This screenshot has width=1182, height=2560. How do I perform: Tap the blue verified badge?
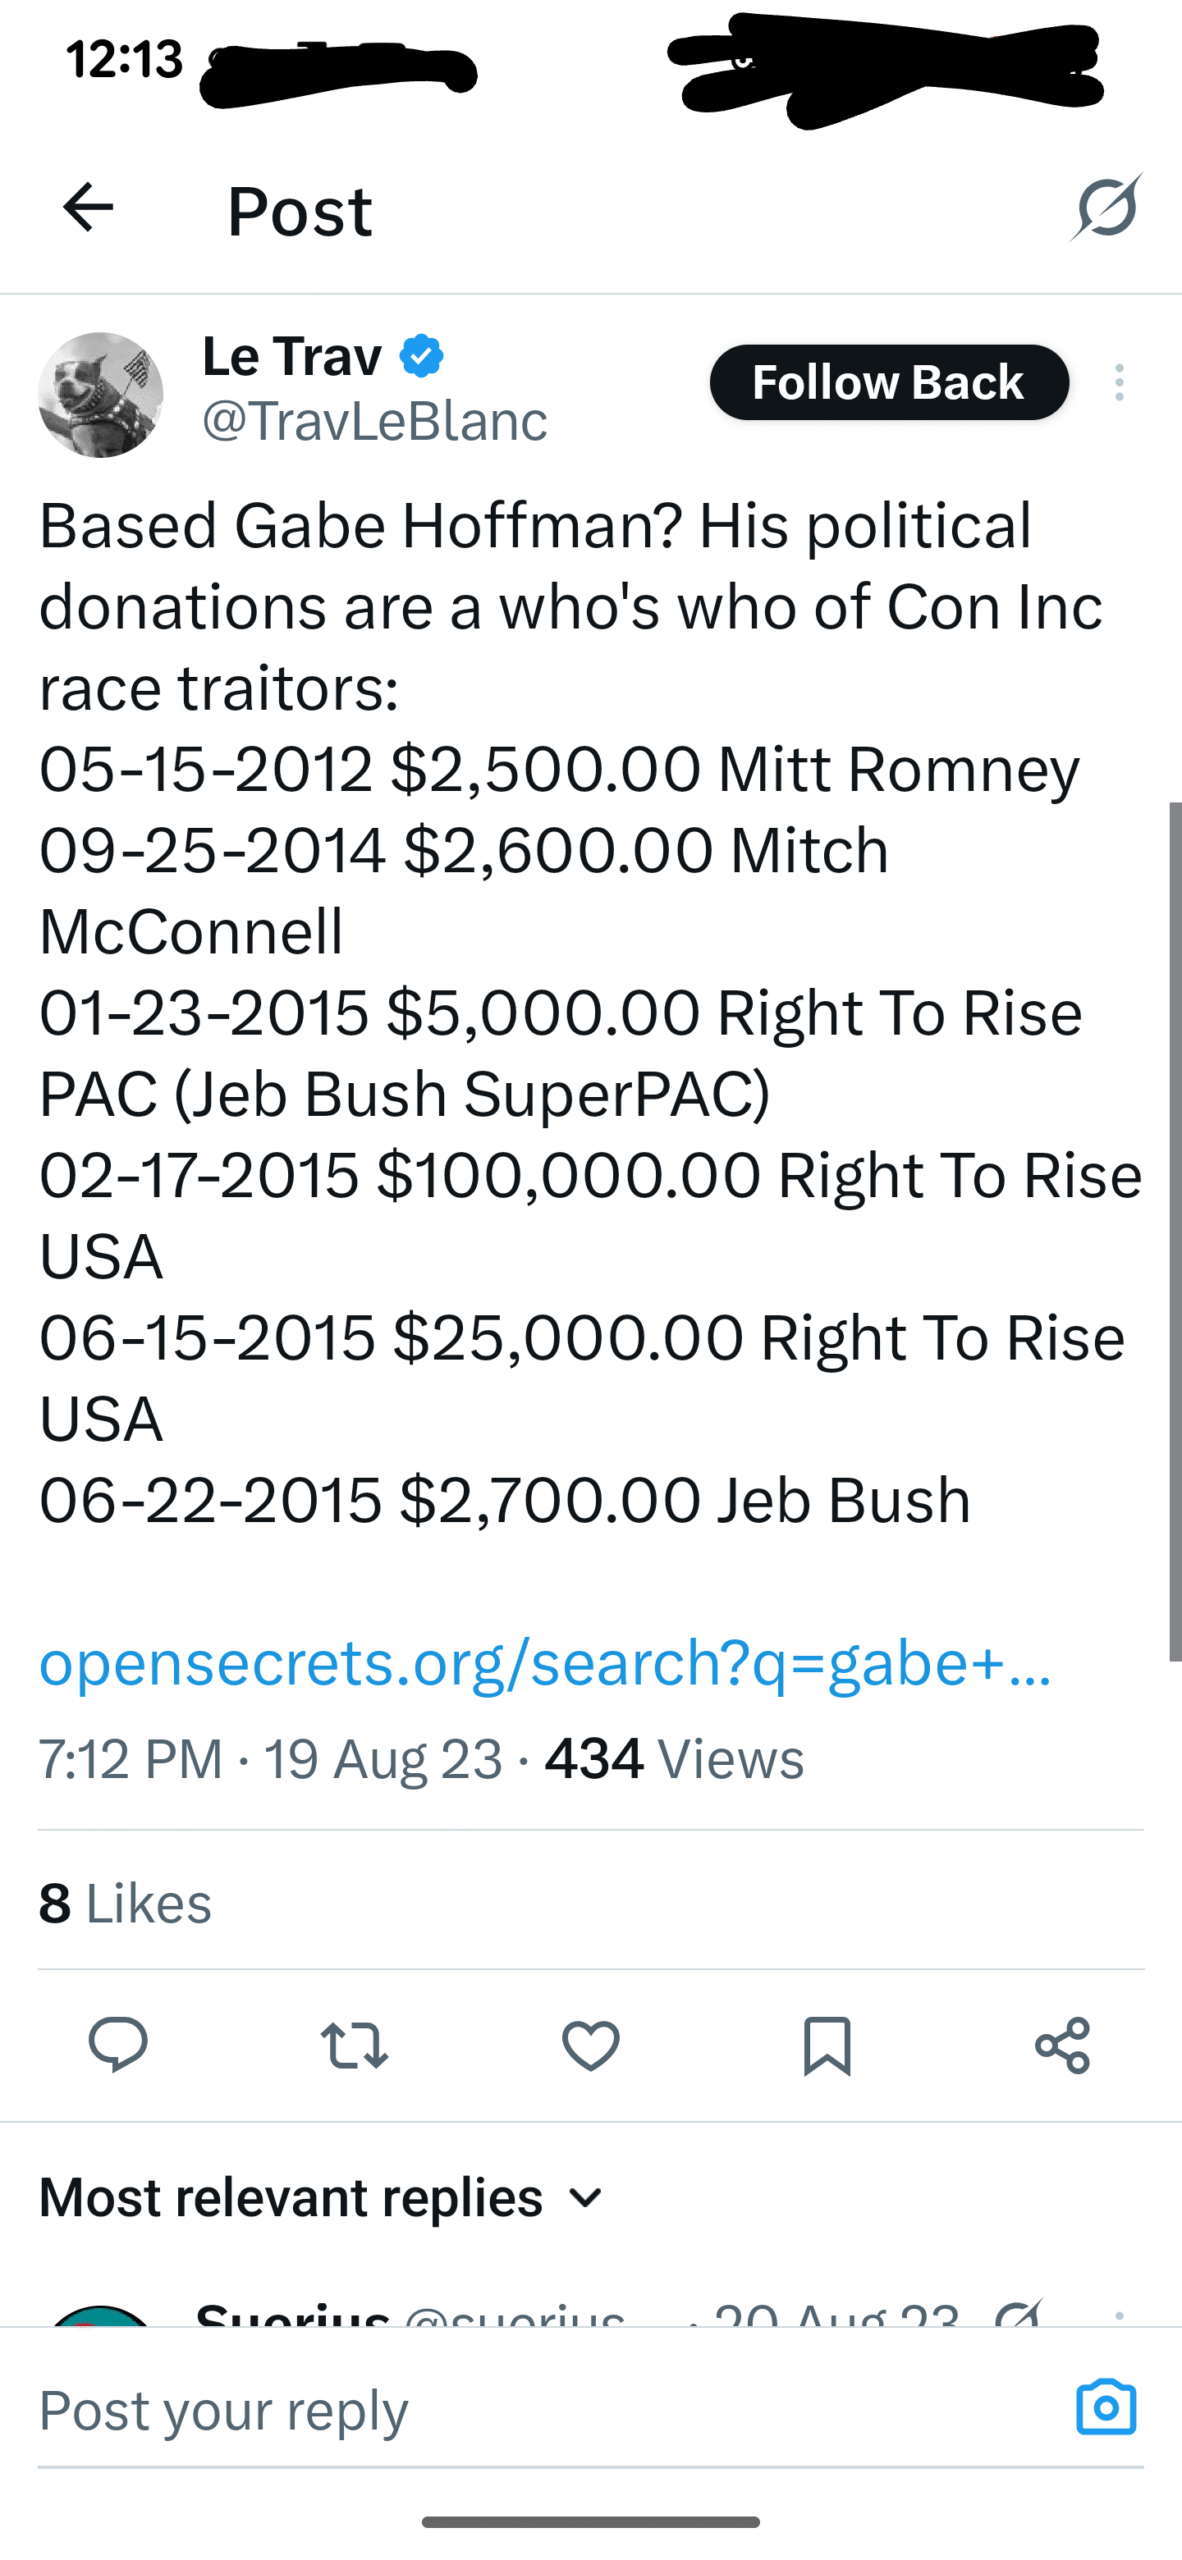coord(422,356)
